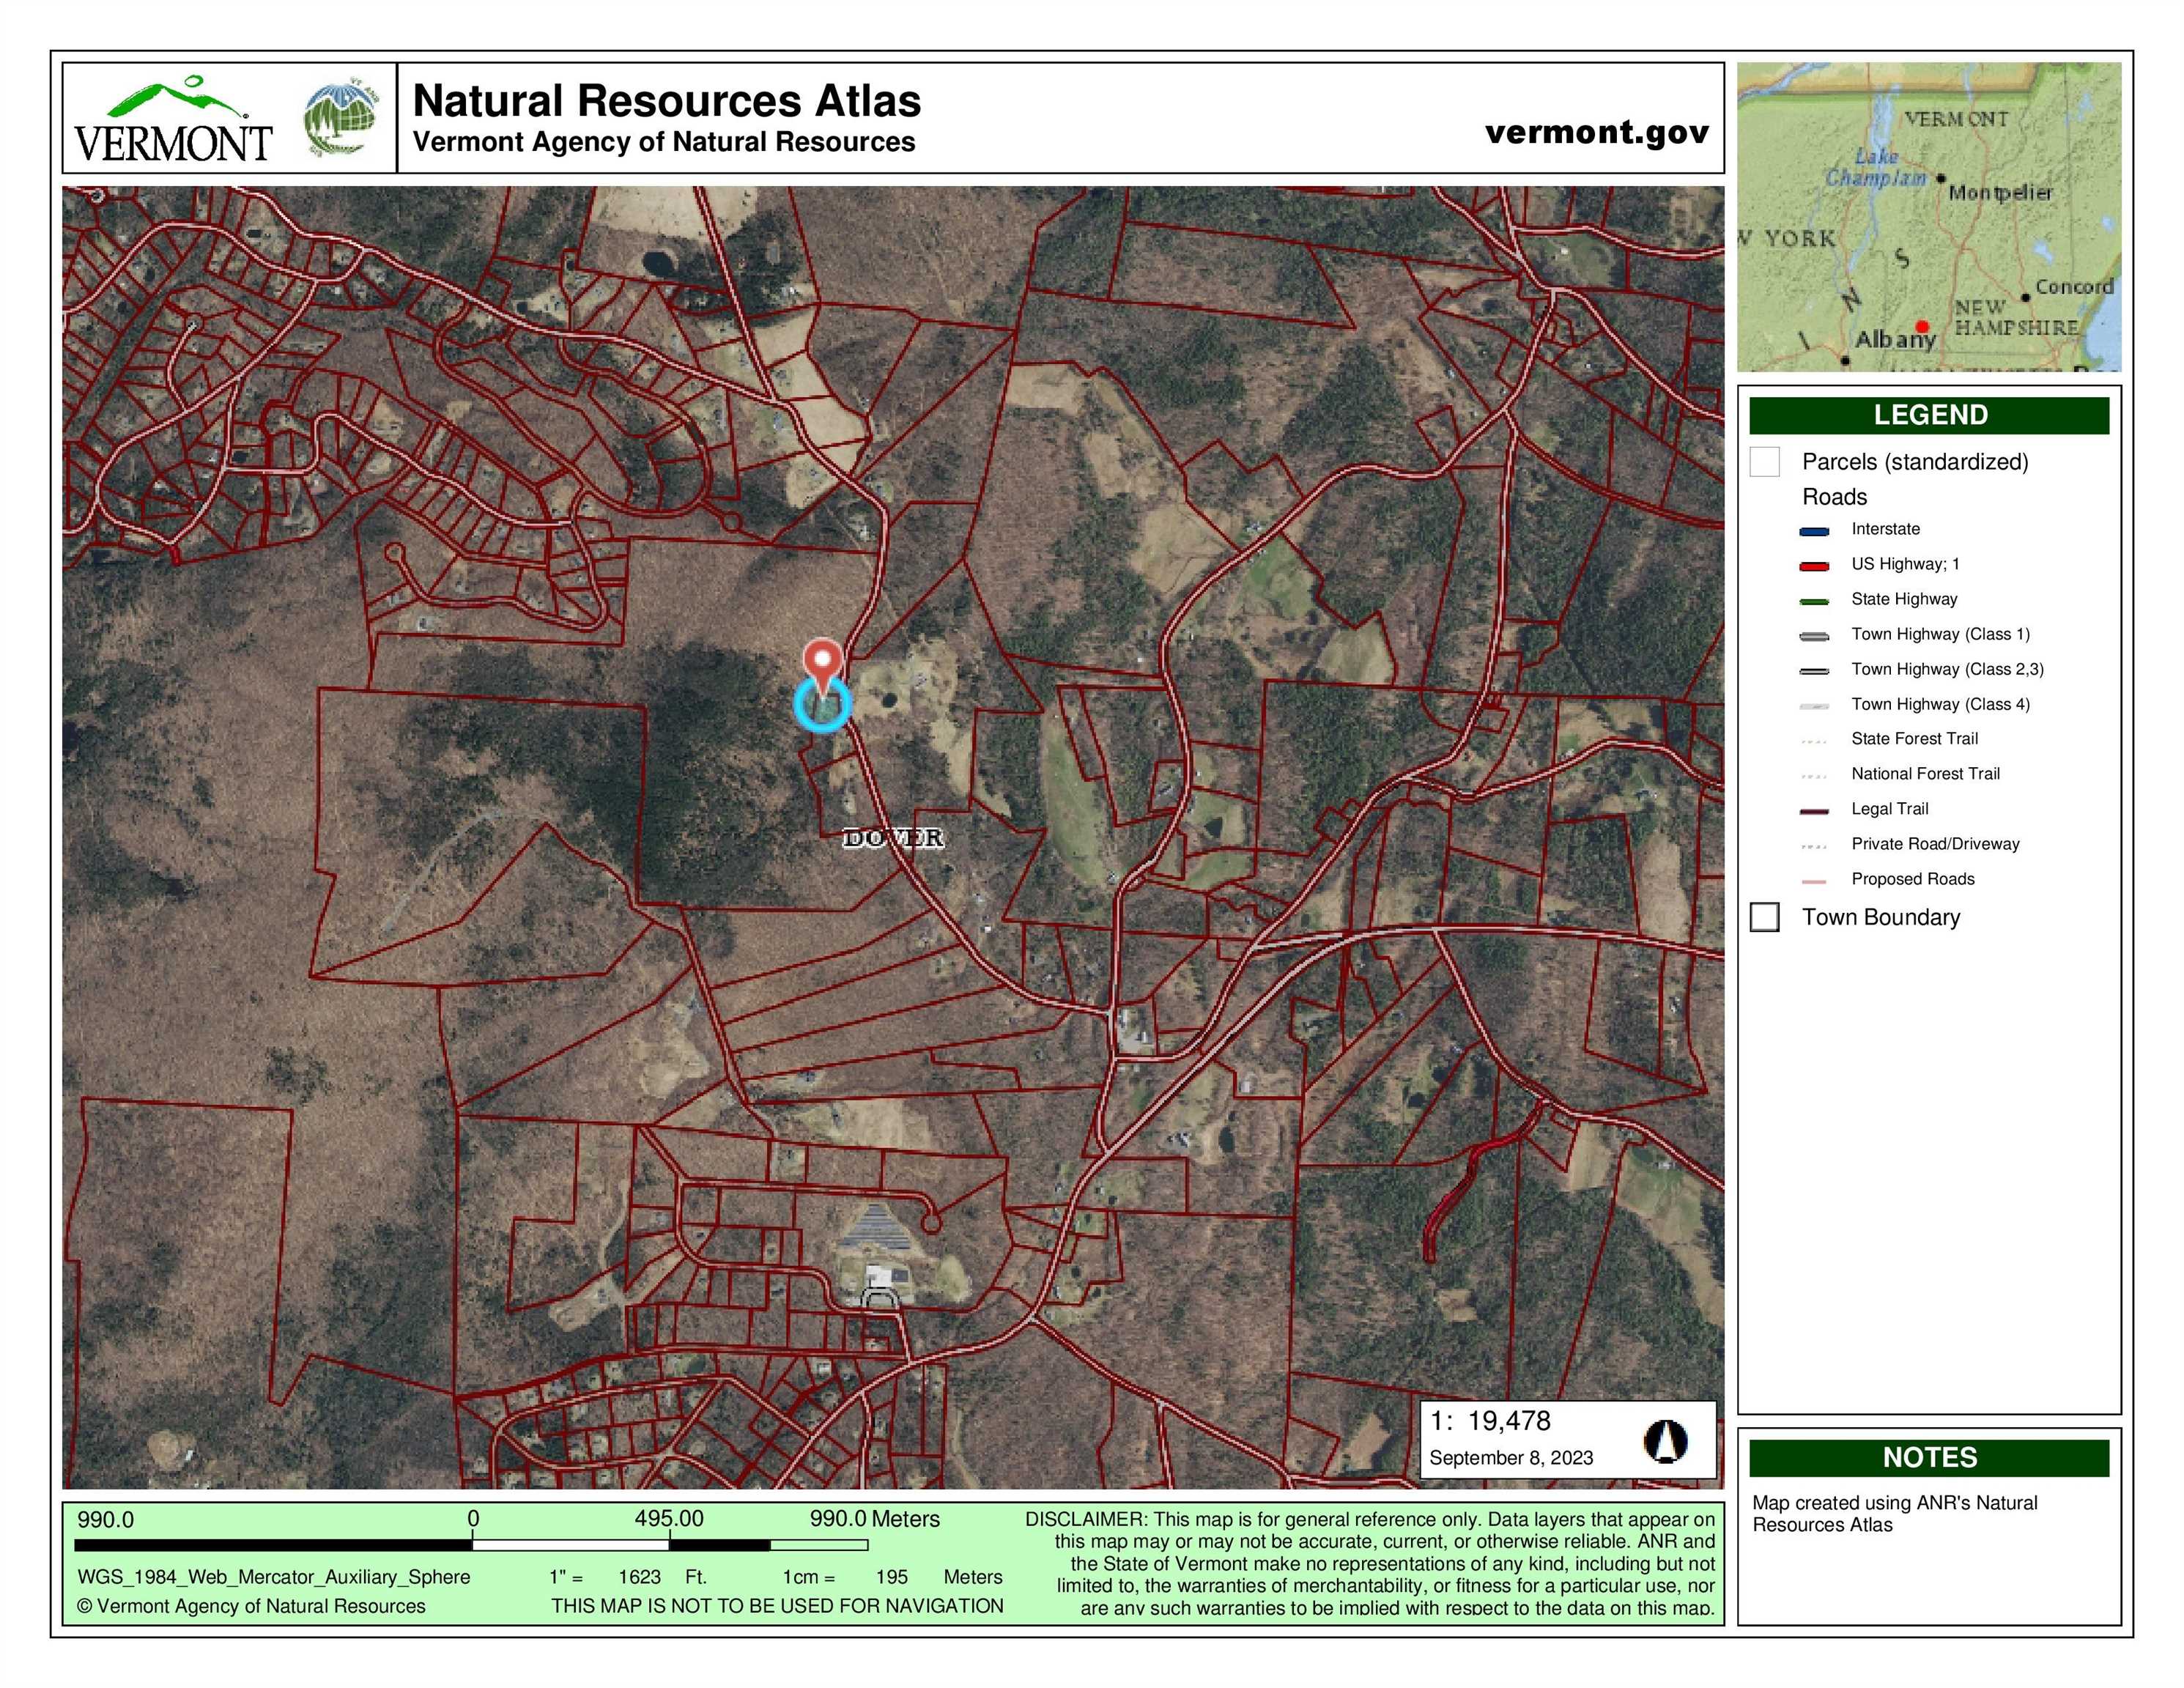The width and height of the screenshot is (2184, 1688).
Task: Click the US Highway red line symbol
Action: click(x=1814, y=566)
